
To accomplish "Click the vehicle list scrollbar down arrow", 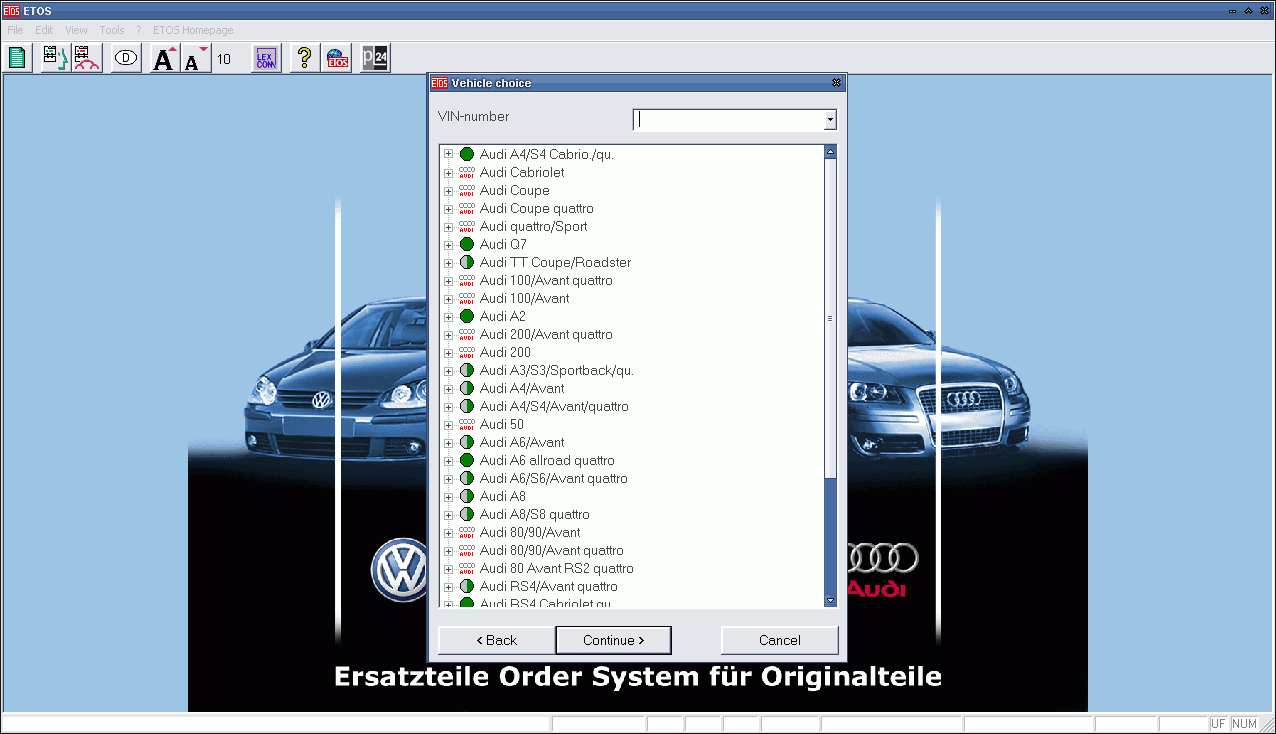I will 830,600.
